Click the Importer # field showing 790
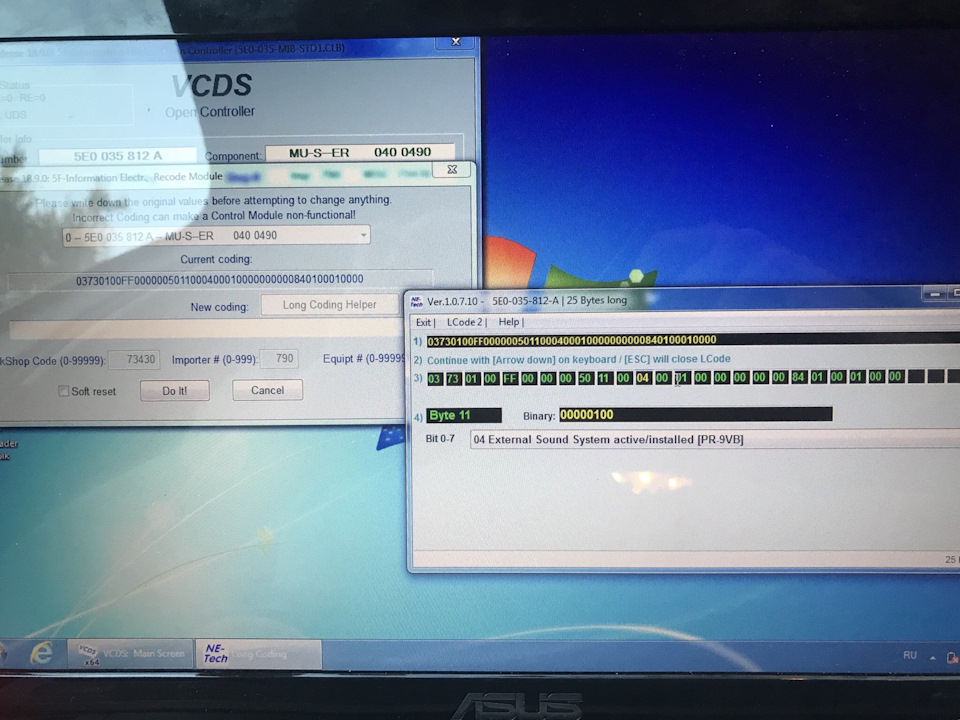Image resolution: width=960 pixels, height=720 pixels. (279, 358)
